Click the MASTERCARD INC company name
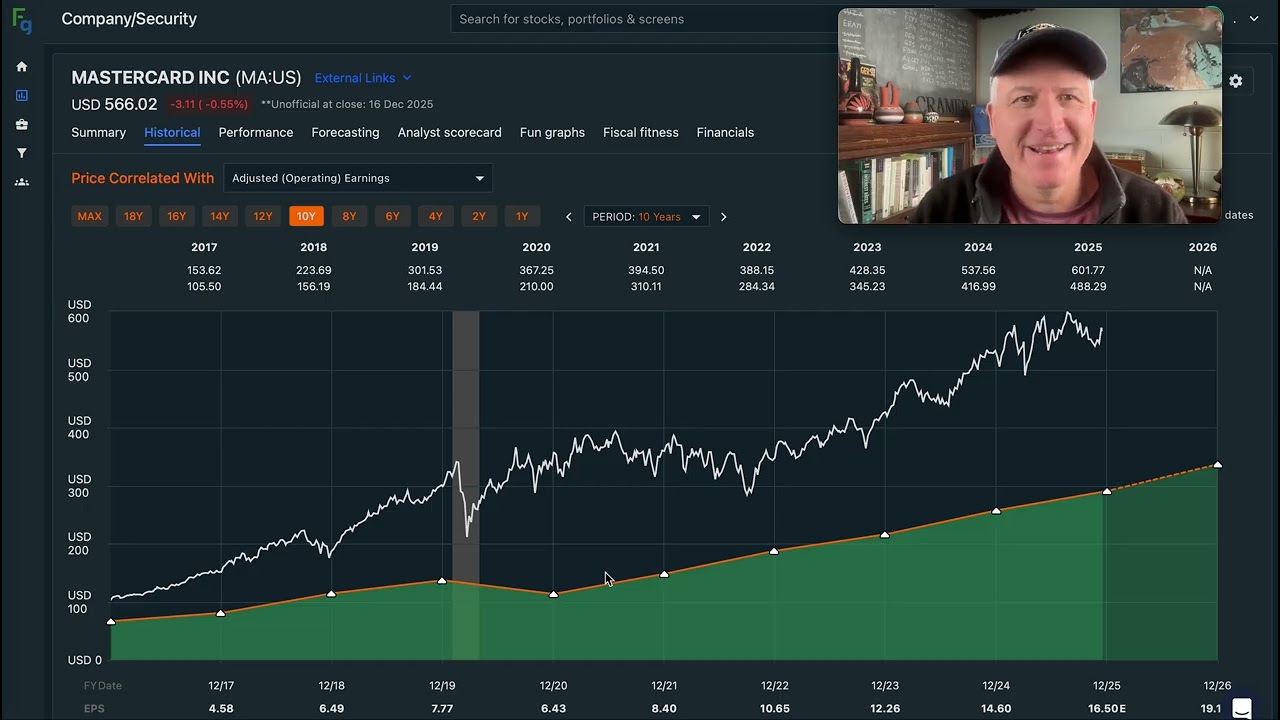 [150, 78]
